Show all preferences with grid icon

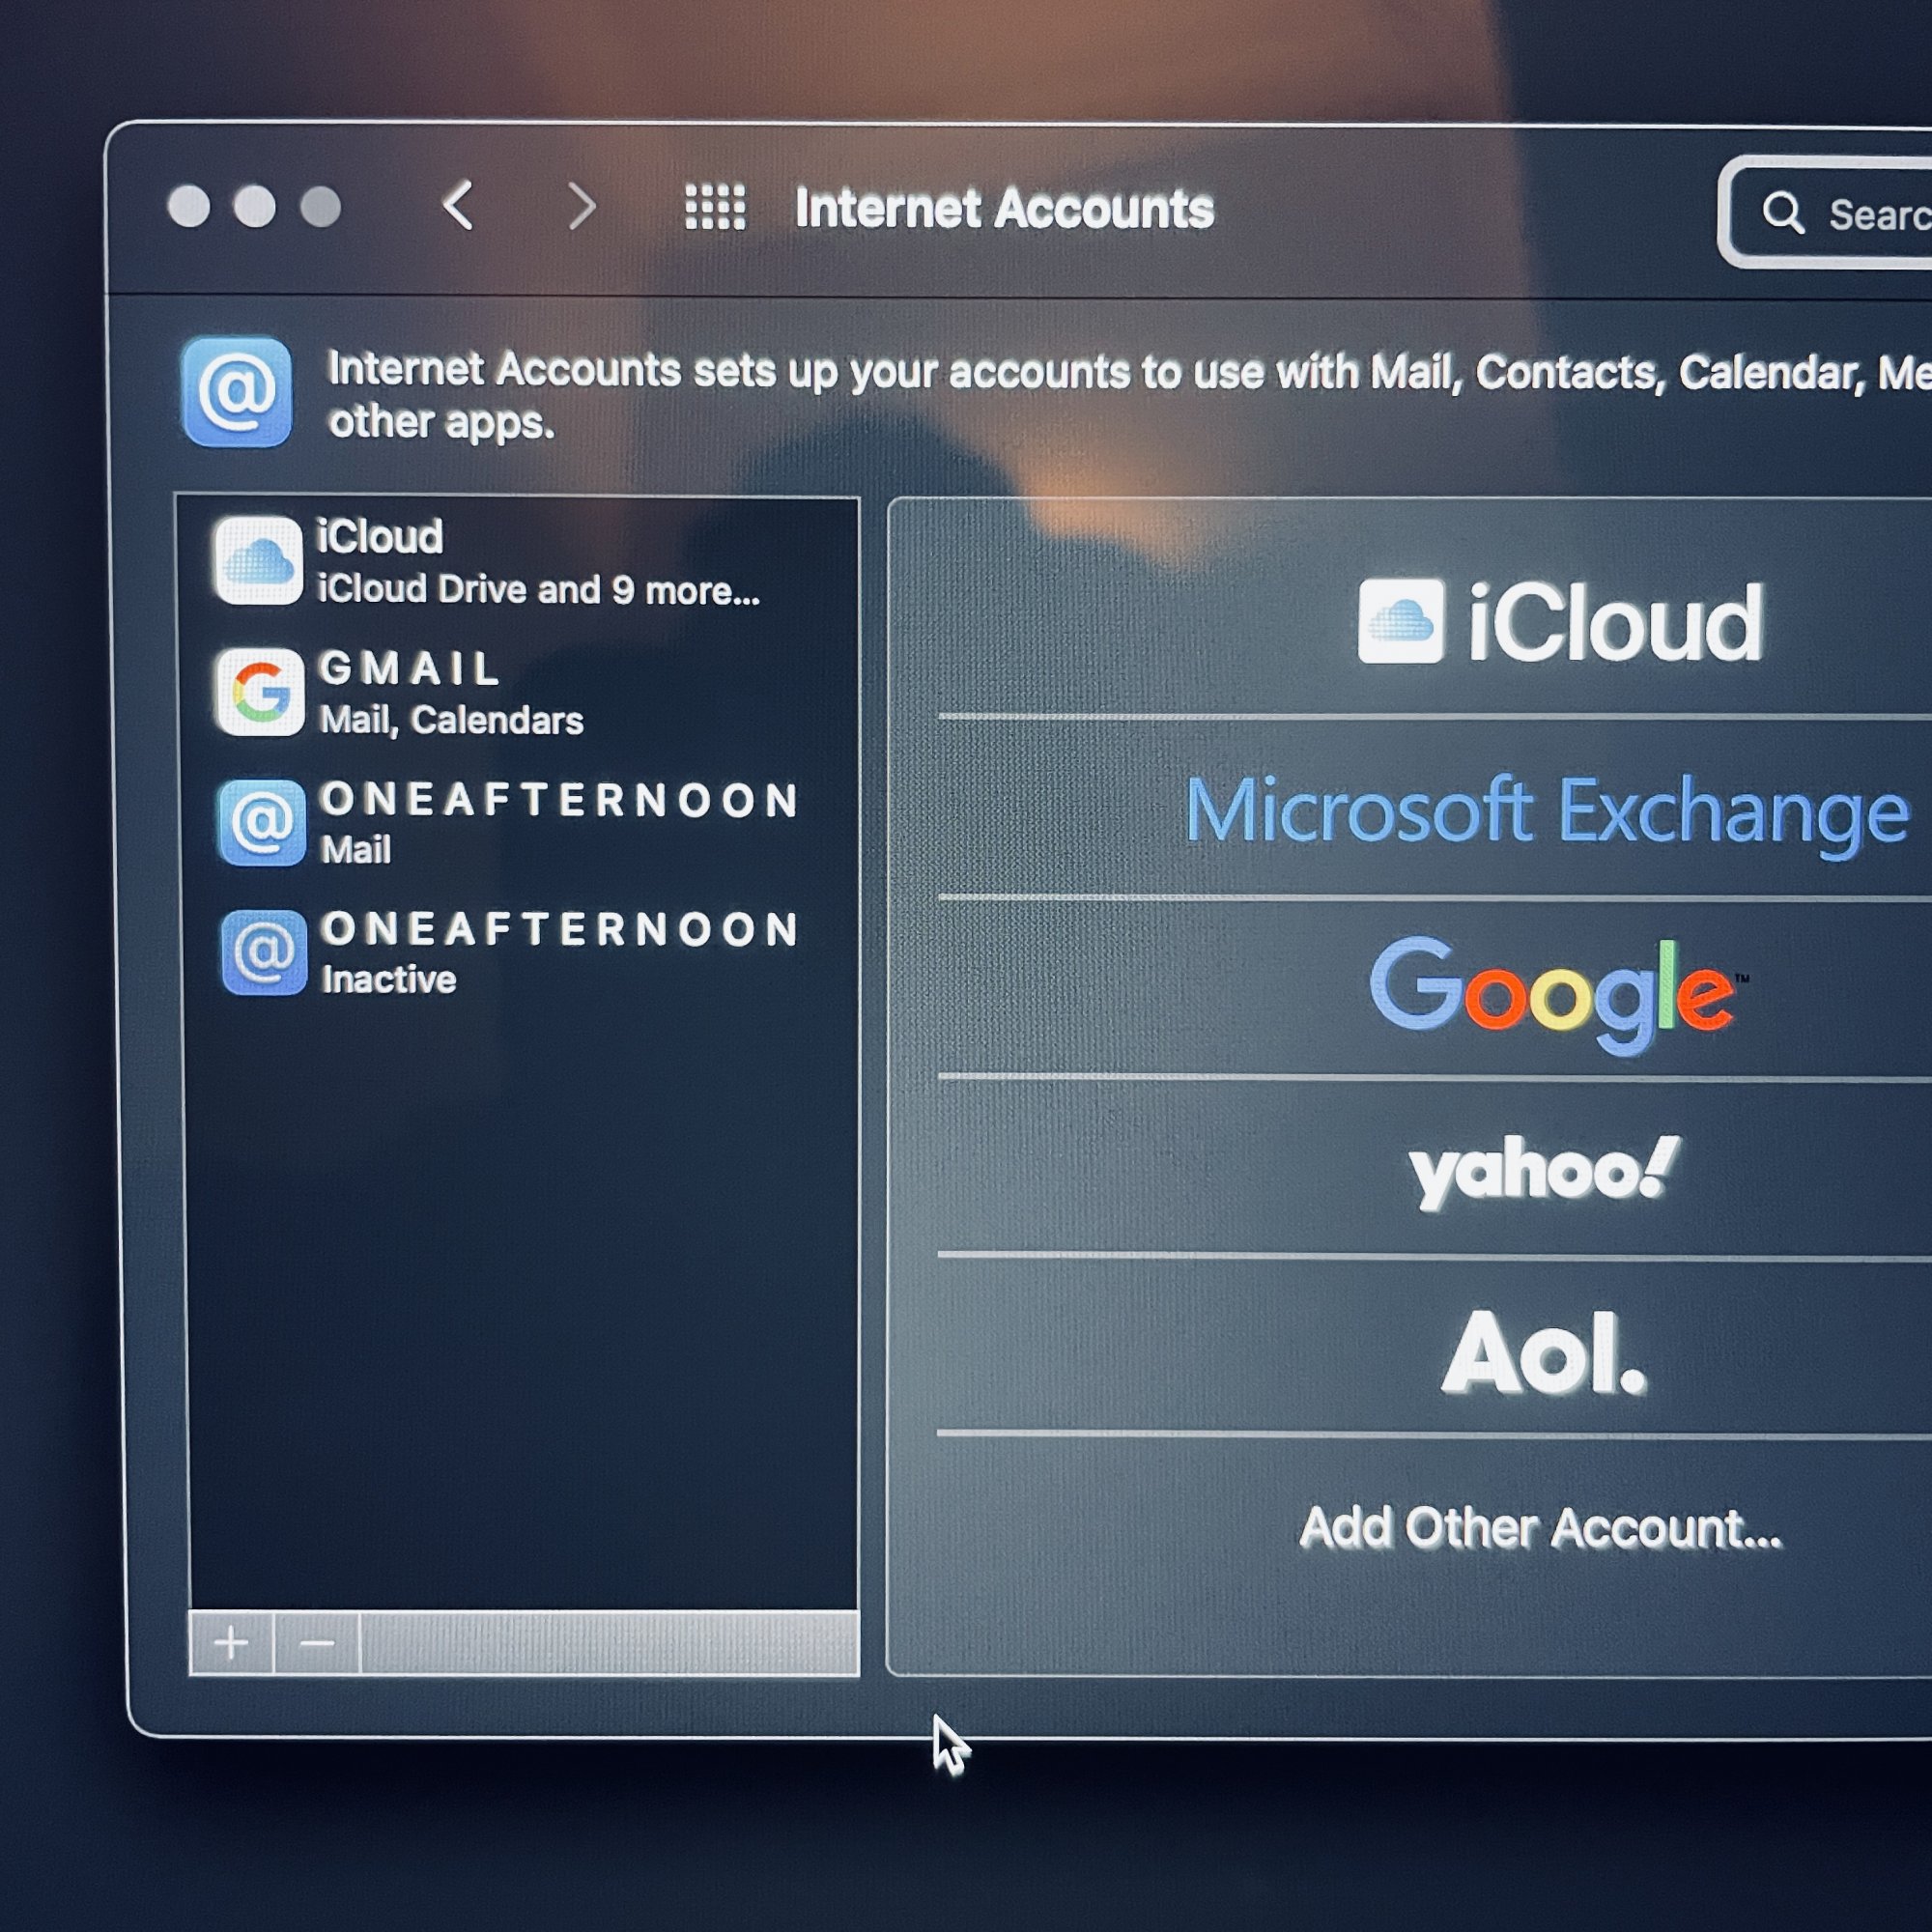point(715,207)
